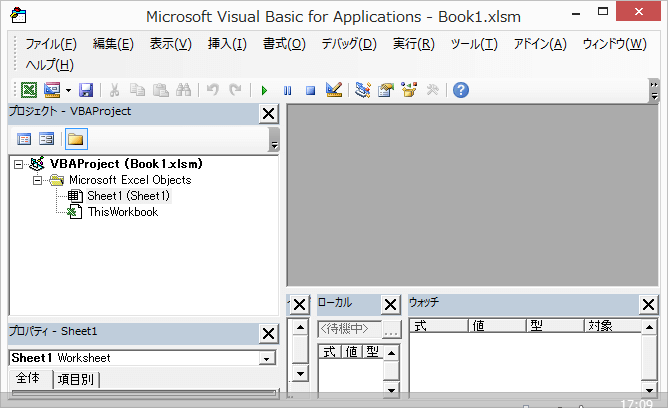Switch to Microsoft Excel view icon
Screen dimensions: 668x408
(29, 90)
